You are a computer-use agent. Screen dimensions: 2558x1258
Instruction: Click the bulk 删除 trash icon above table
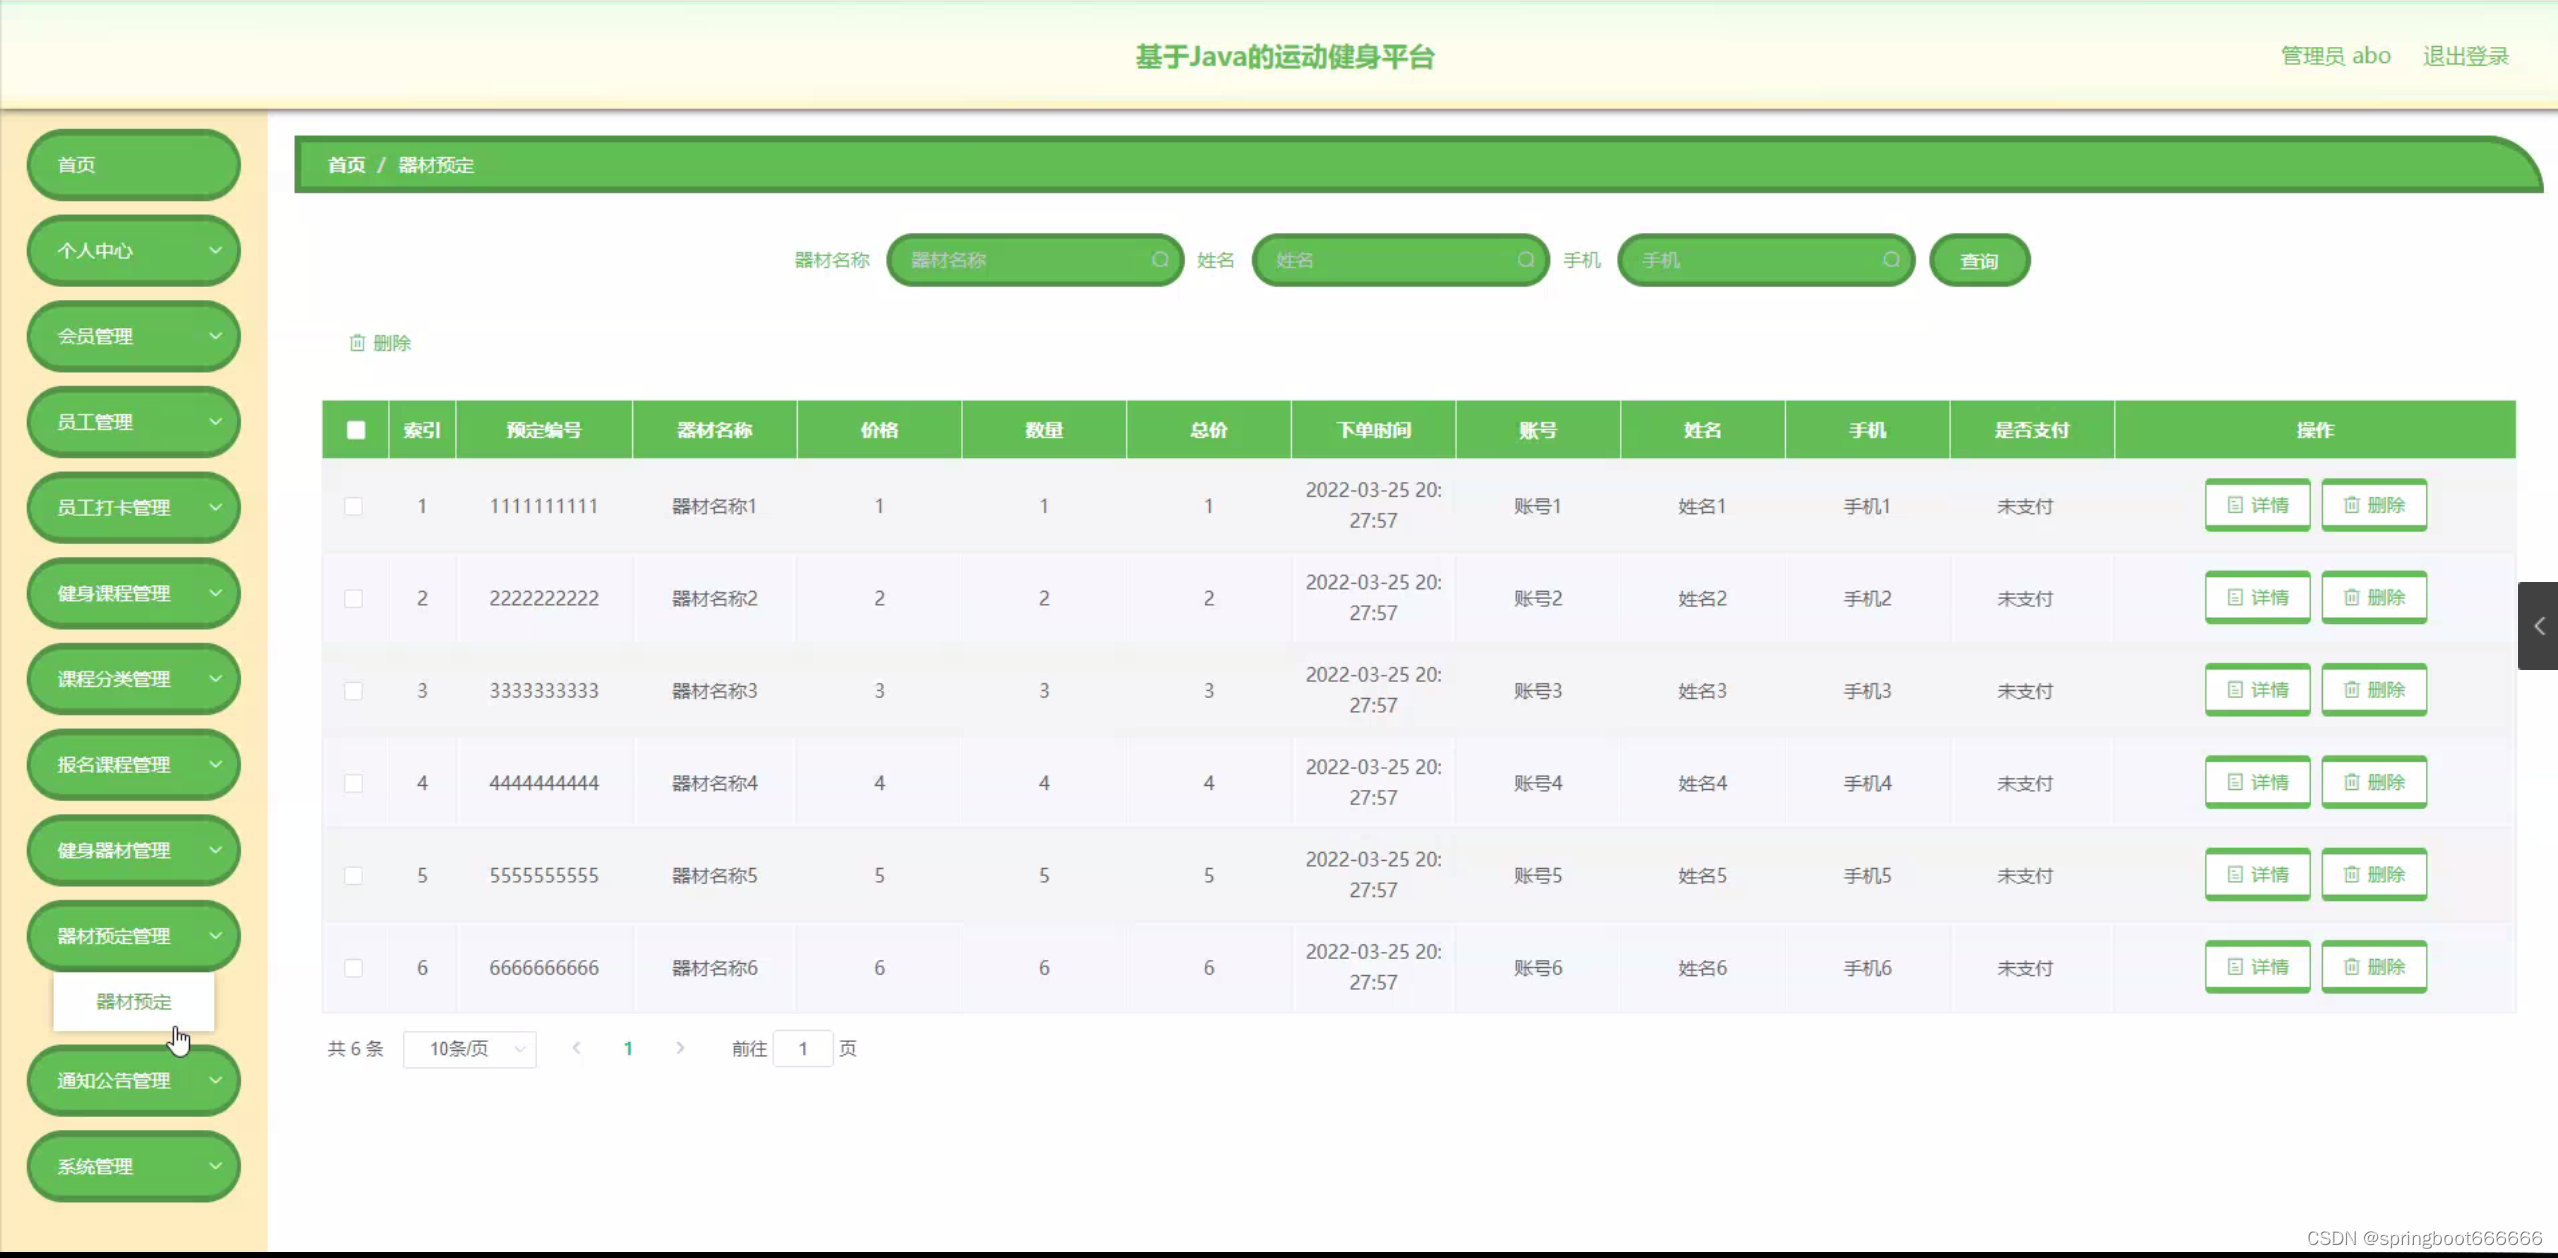tap(357, 343)
